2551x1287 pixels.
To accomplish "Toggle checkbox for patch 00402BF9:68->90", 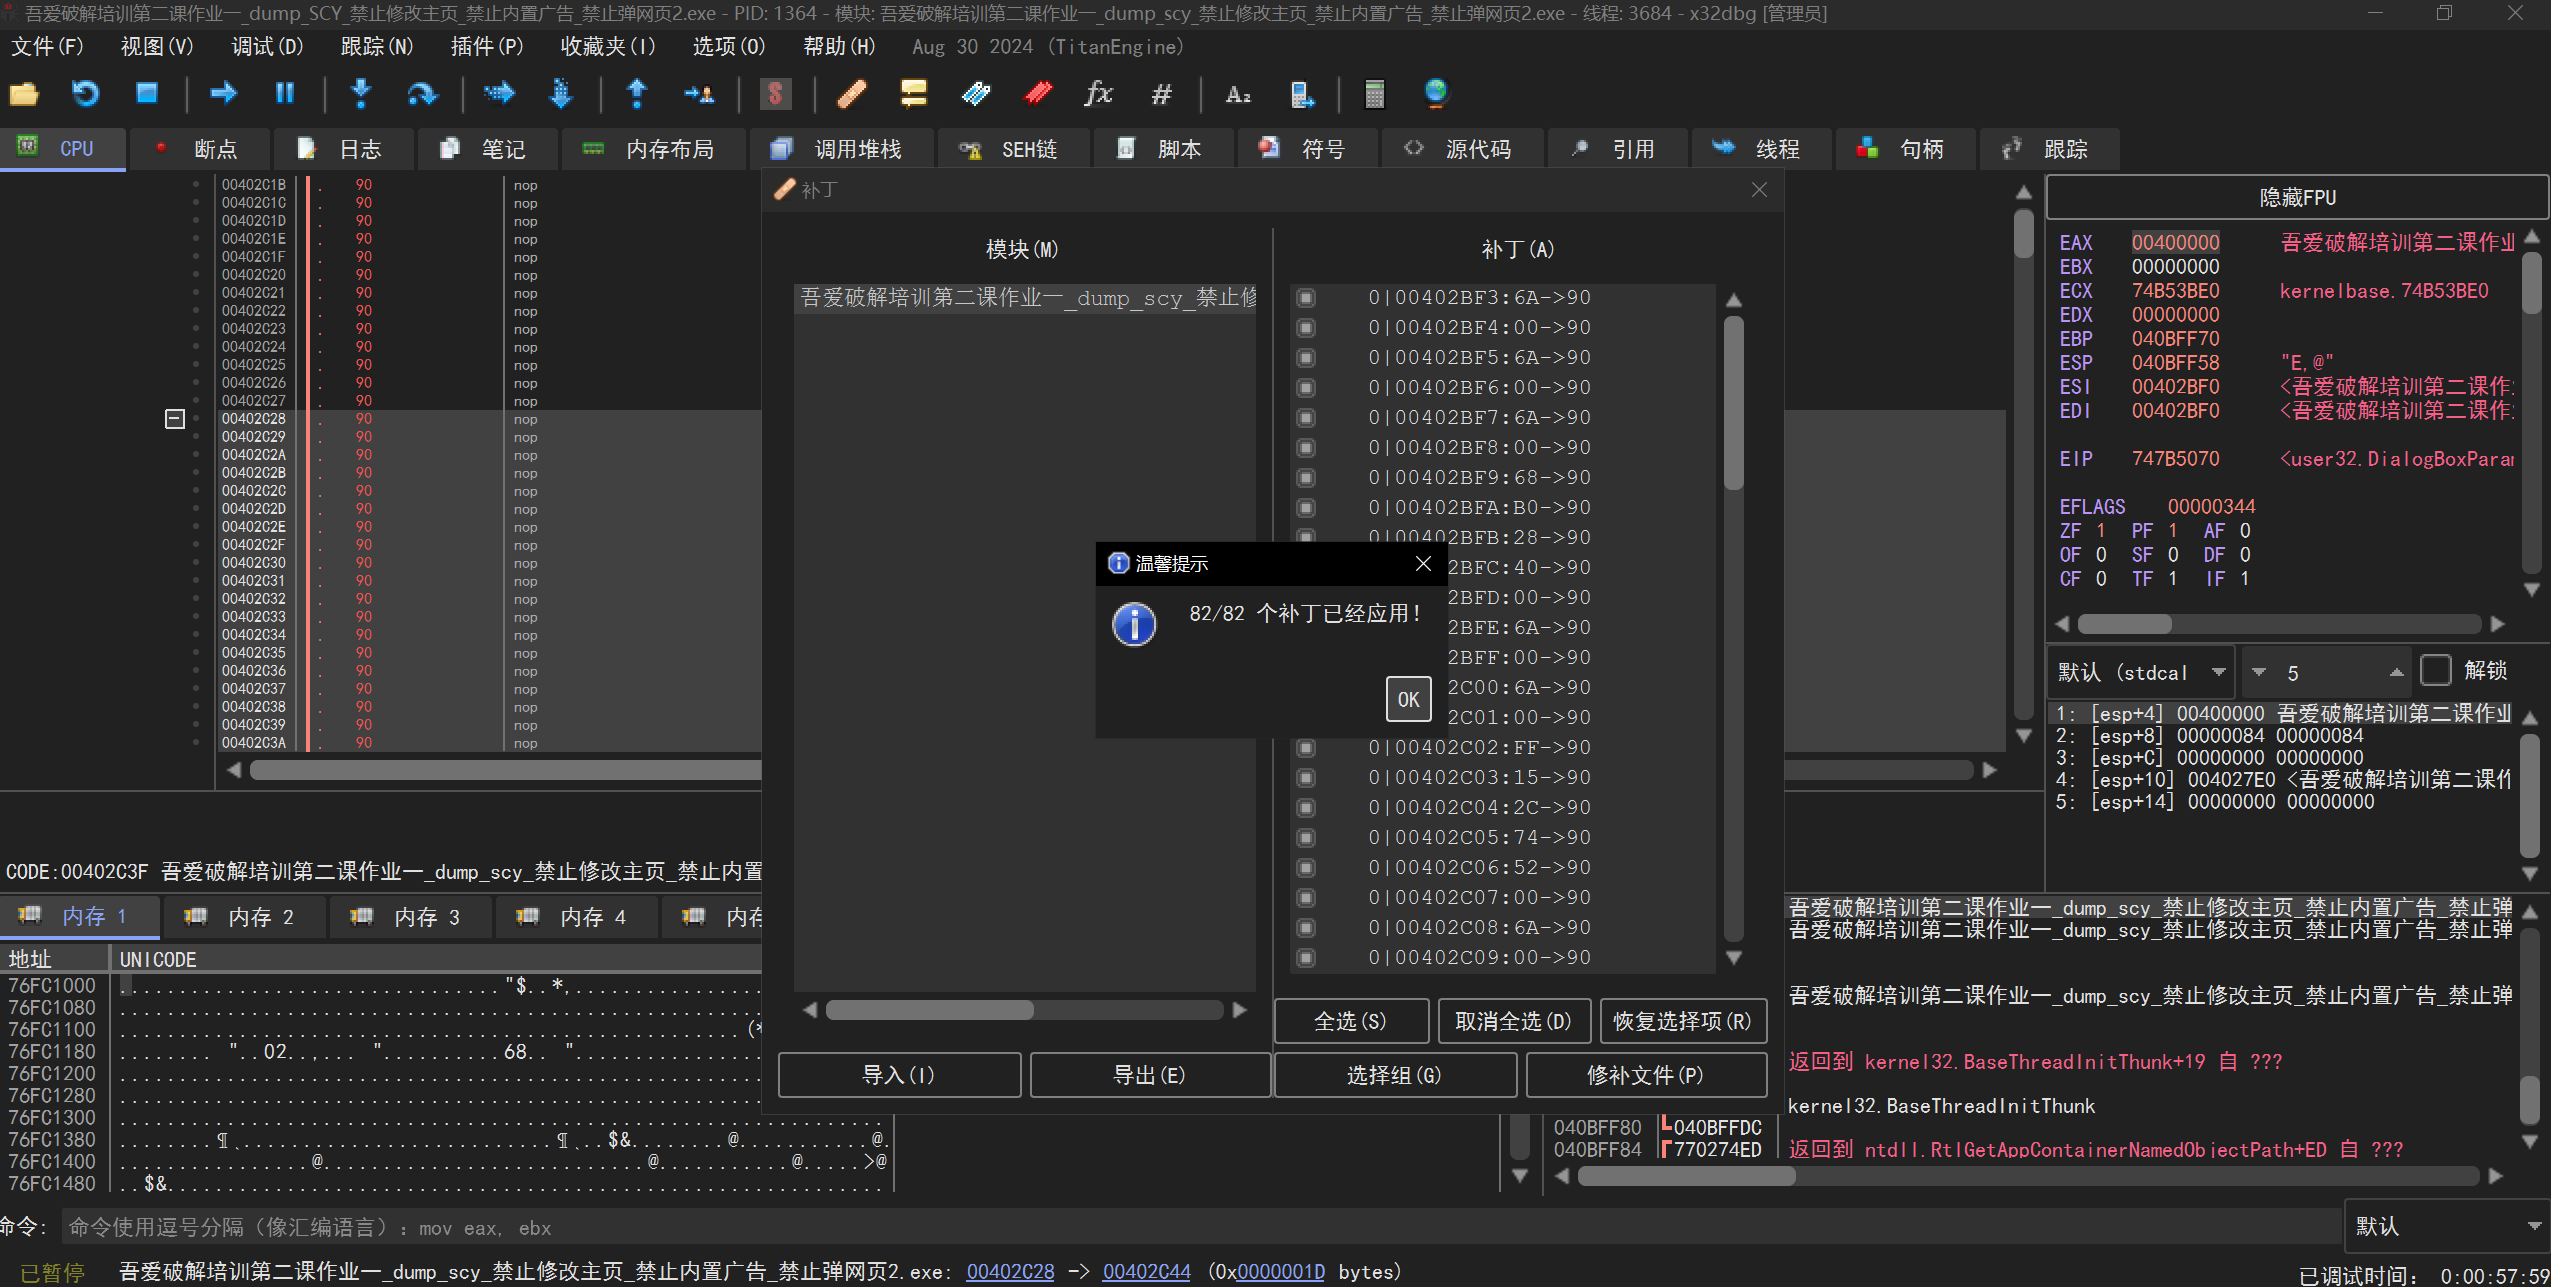I will [1306, 478].
